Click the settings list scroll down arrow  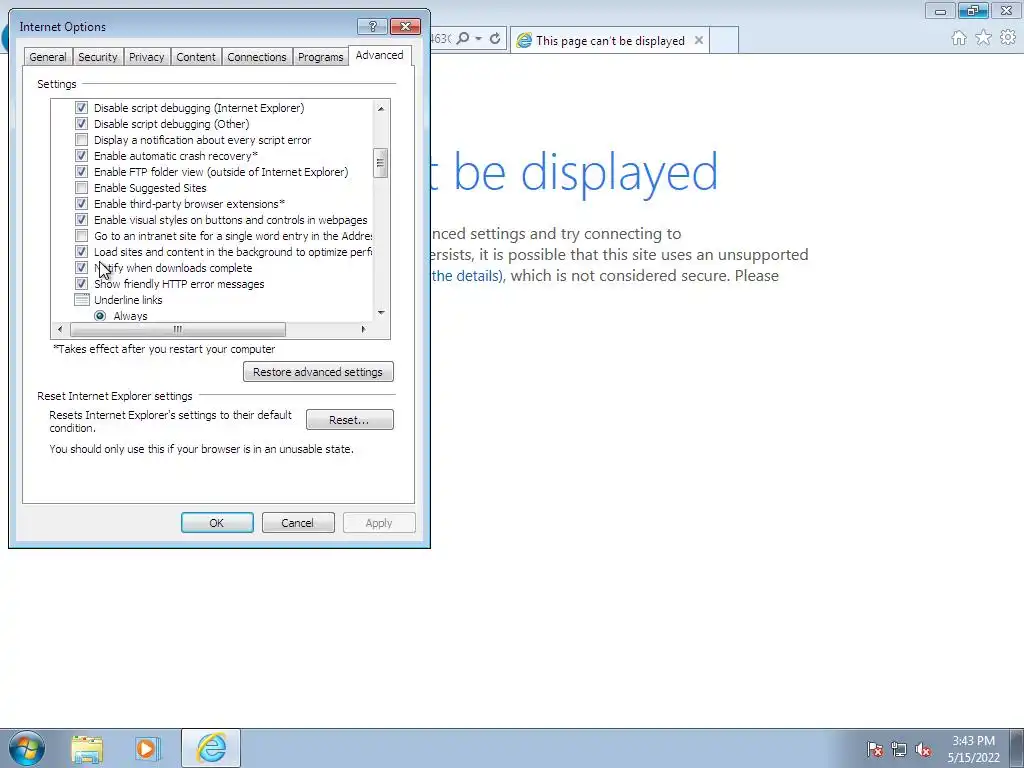(381, 313)
